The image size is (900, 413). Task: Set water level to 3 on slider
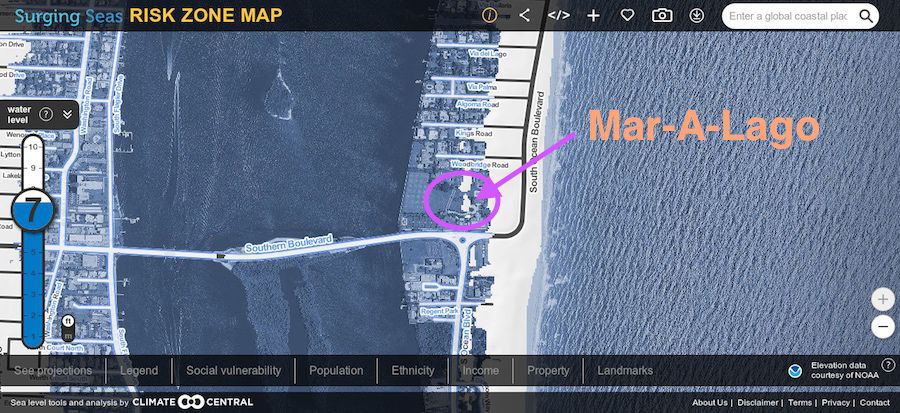33,294
